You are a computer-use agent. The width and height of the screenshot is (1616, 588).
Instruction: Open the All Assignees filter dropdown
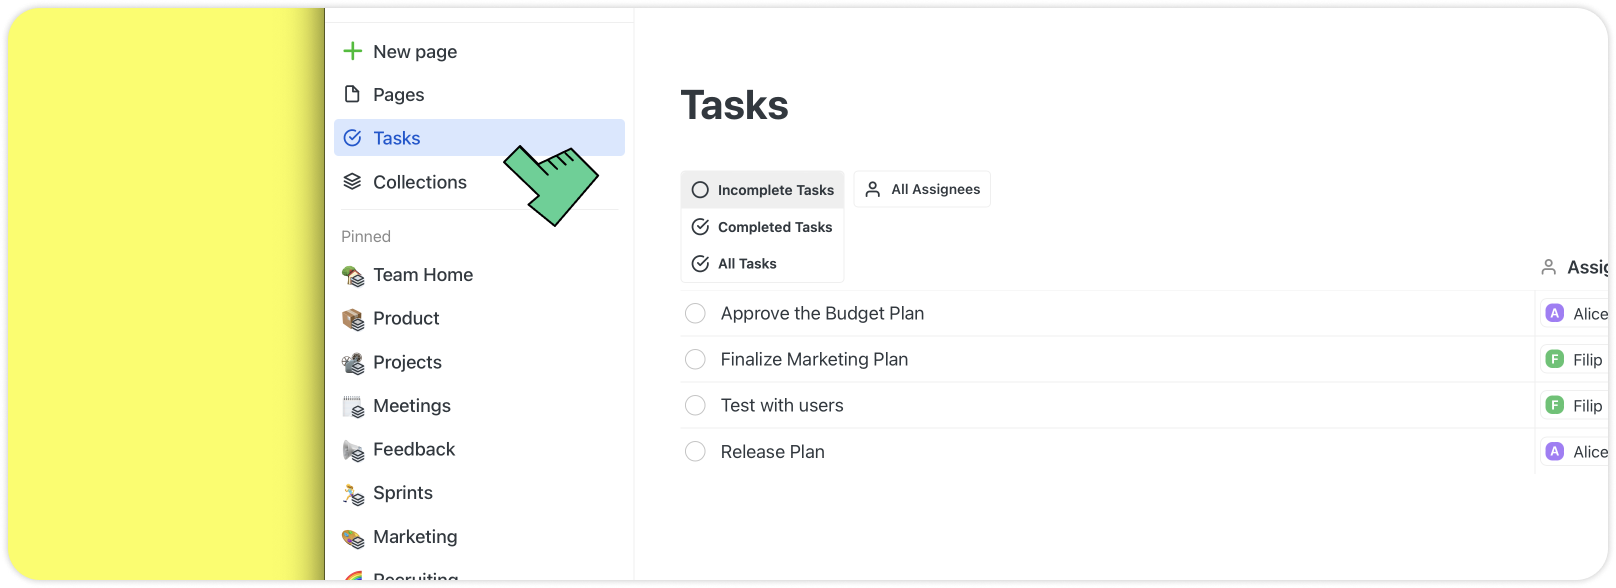pyautogui.click(x=922, y=189)
